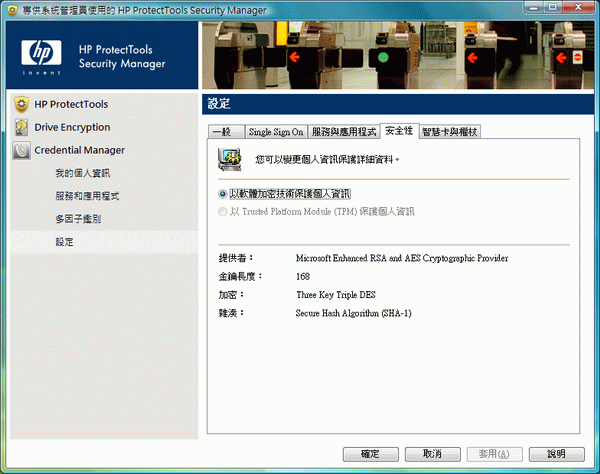Click the 加密 label
This screenshot has height=474, width=600.
231,295
